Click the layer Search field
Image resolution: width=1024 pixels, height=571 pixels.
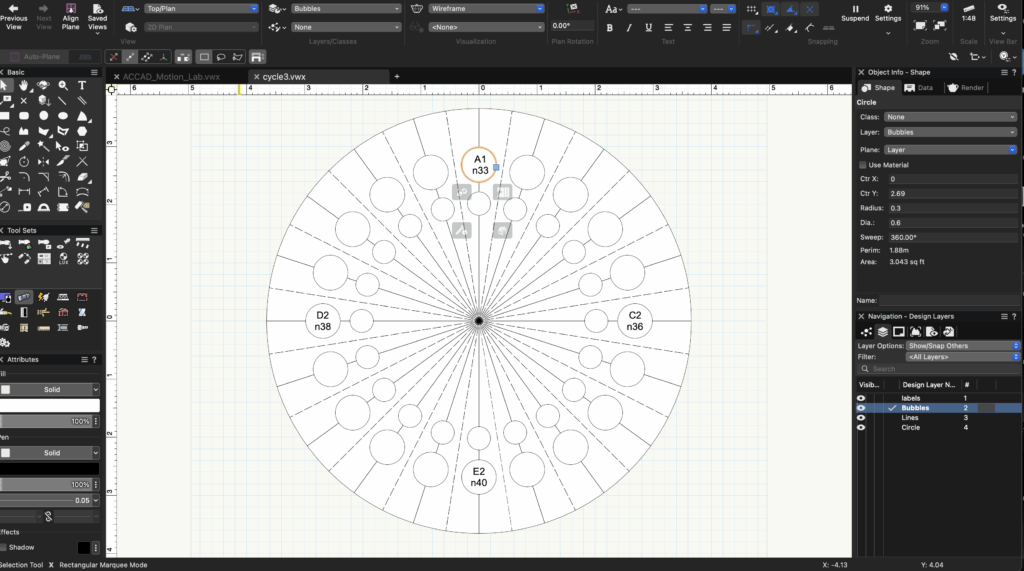[938, 368]
